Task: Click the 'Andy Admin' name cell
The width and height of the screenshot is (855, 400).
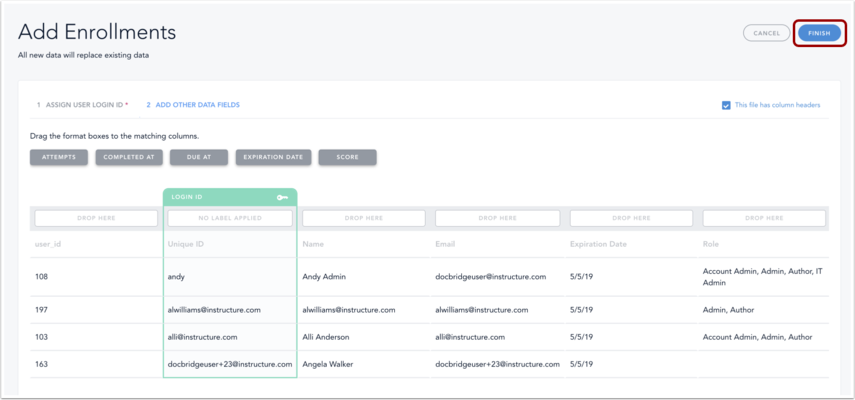Action: coord(324,277)
